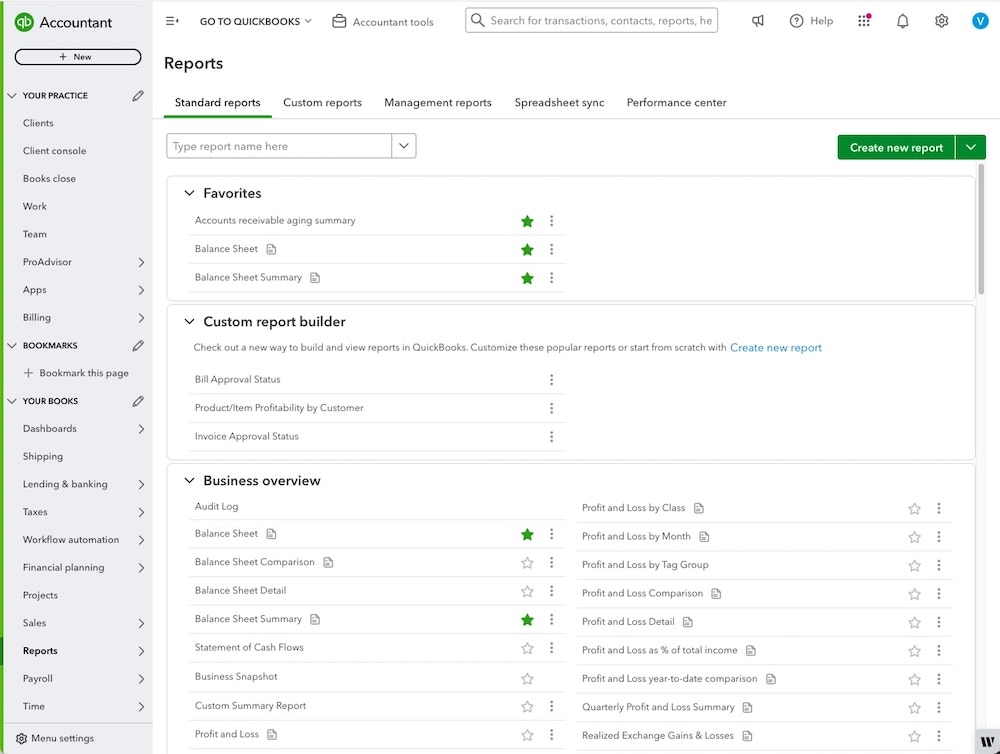Open the apps grid icon

(863, 19)
